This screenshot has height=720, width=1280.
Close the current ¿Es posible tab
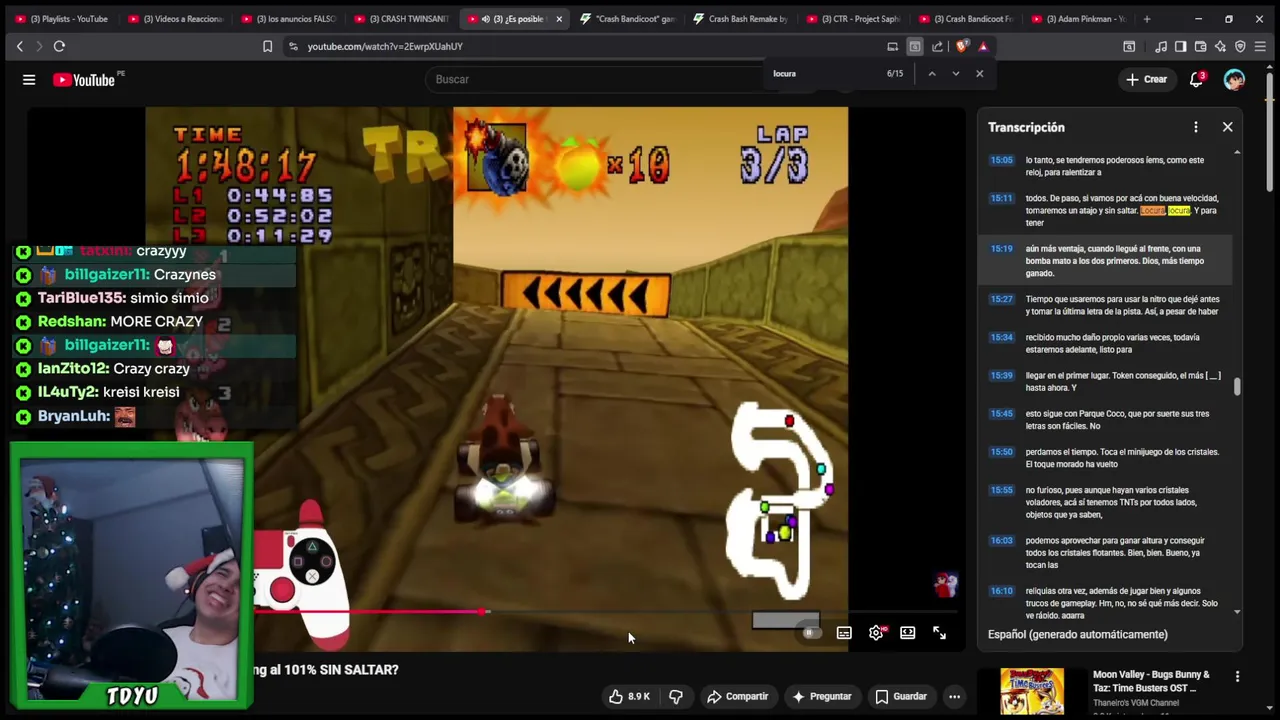click(559, 19)
